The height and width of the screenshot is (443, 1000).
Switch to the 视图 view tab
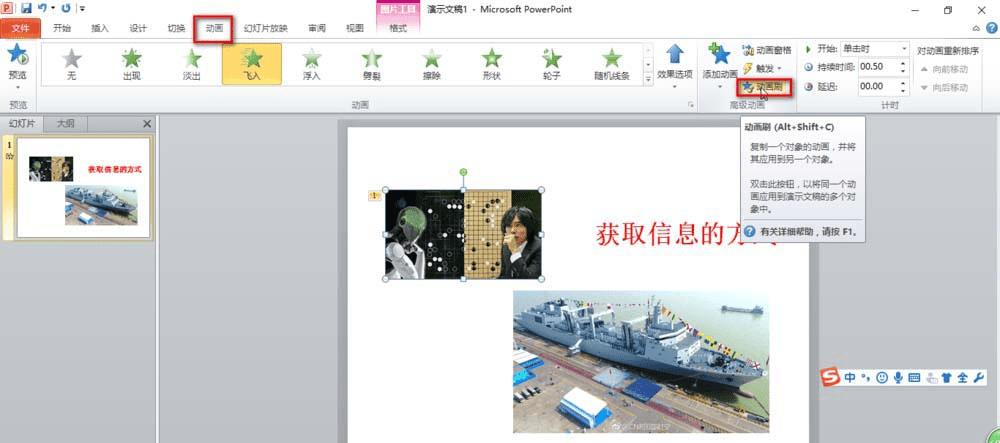(x=355, y=28)
